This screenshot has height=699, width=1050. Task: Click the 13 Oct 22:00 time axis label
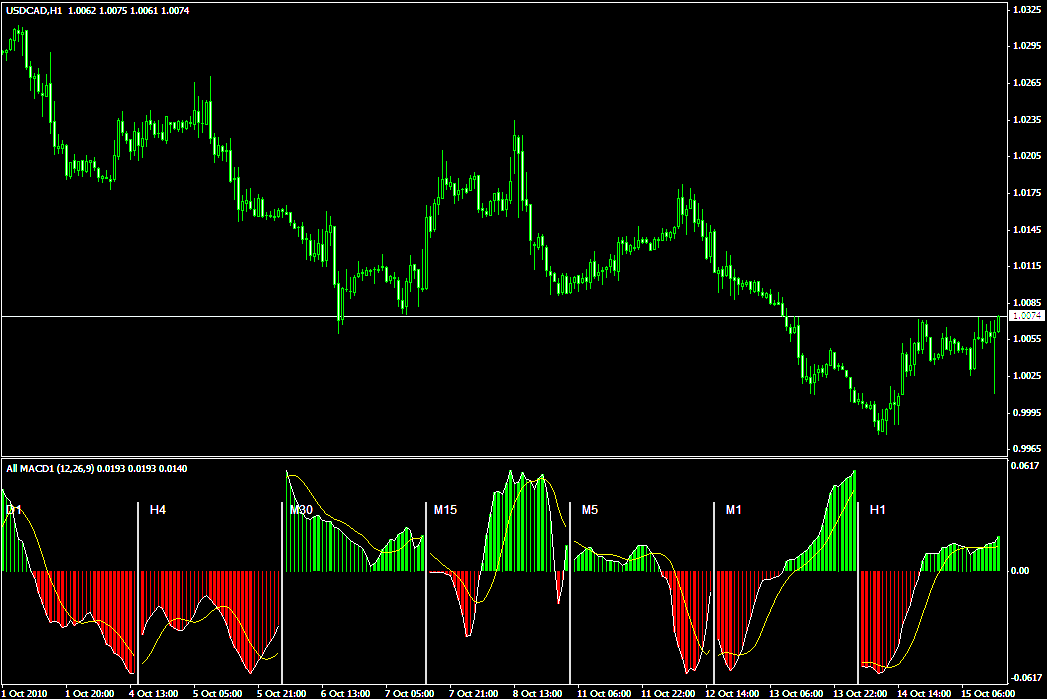click(x=860, y=694)
